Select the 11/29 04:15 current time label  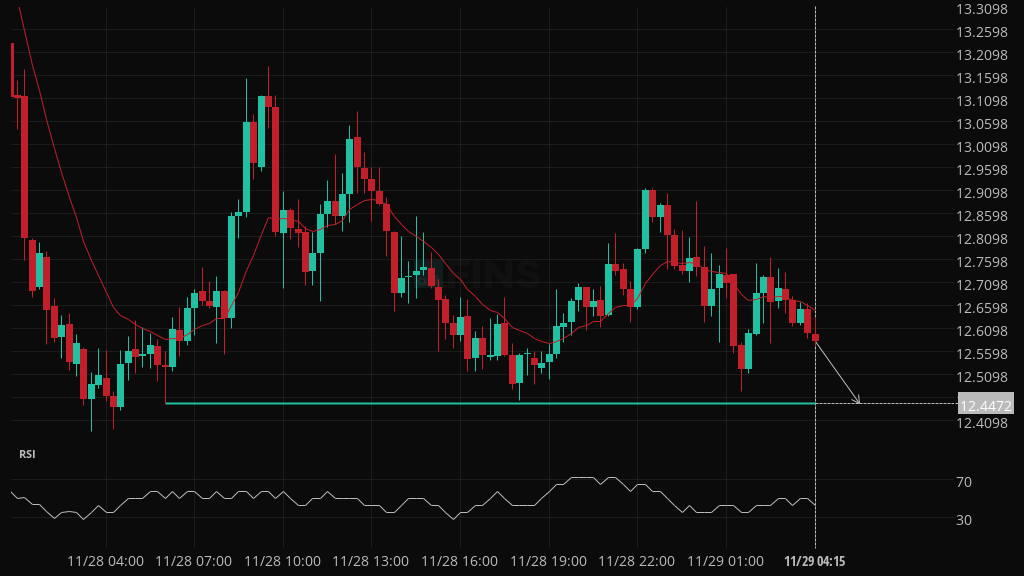(815, 561)
